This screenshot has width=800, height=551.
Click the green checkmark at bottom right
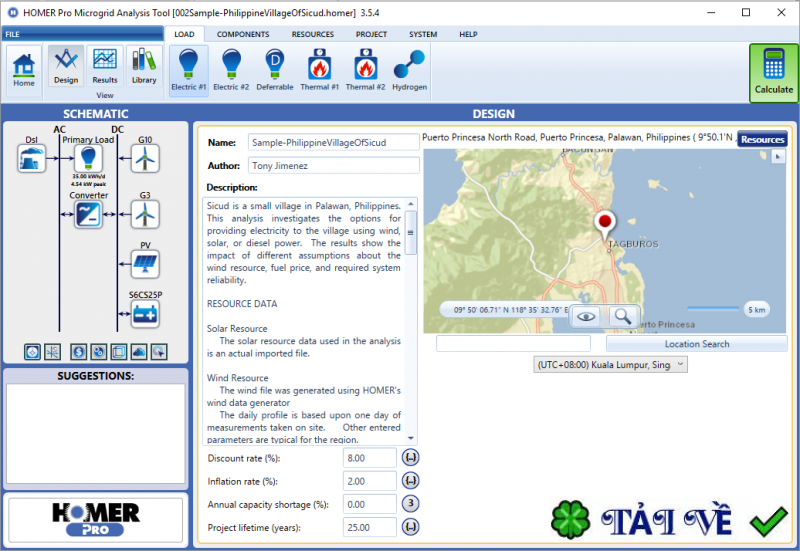(768, 521)
